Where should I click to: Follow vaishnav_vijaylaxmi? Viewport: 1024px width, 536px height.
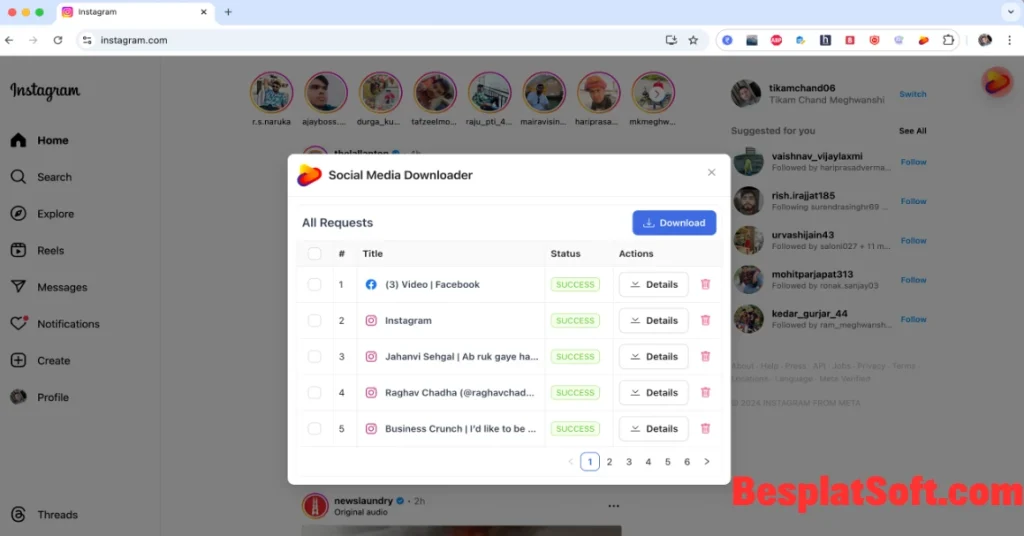(x=913, y=162)
